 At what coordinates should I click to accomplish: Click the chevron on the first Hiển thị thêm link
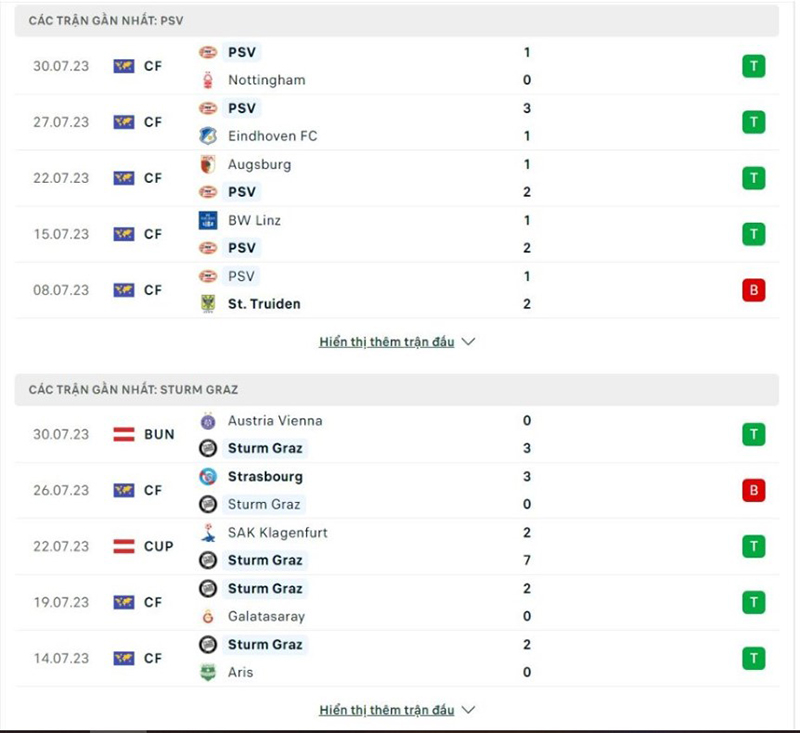click(467, 341)
